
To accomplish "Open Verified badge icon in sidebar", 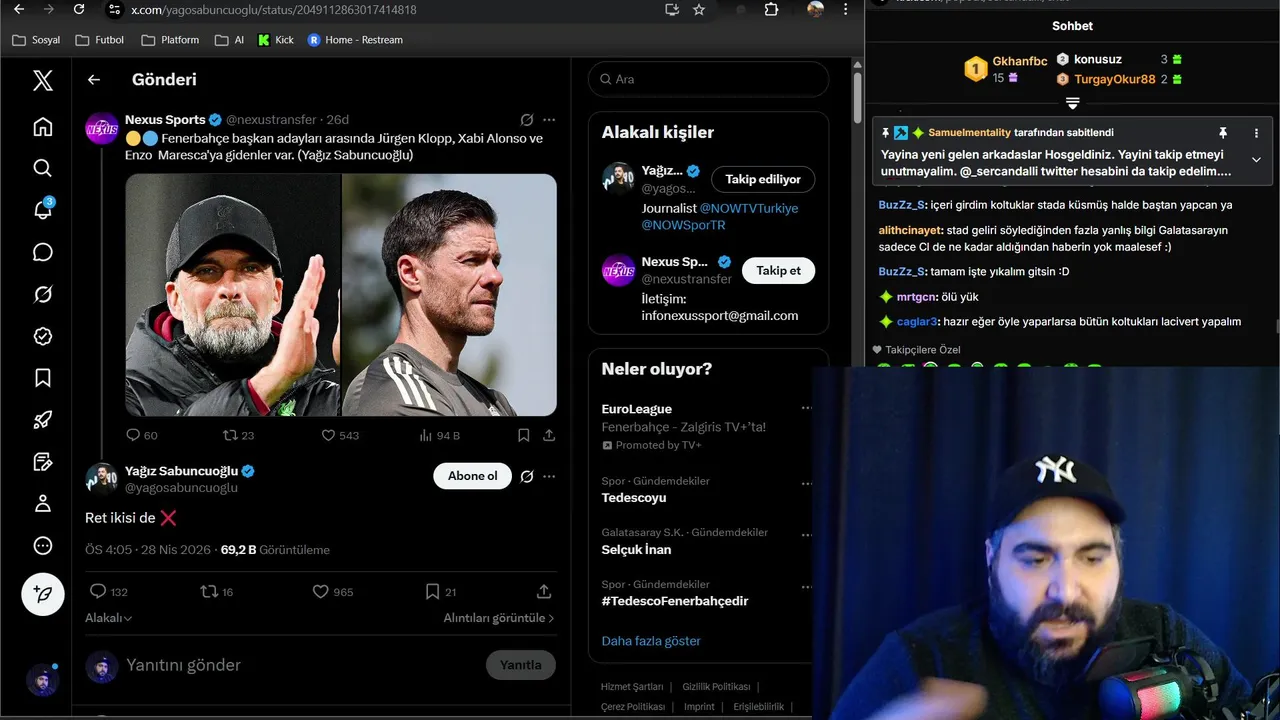I will [42, 336].
